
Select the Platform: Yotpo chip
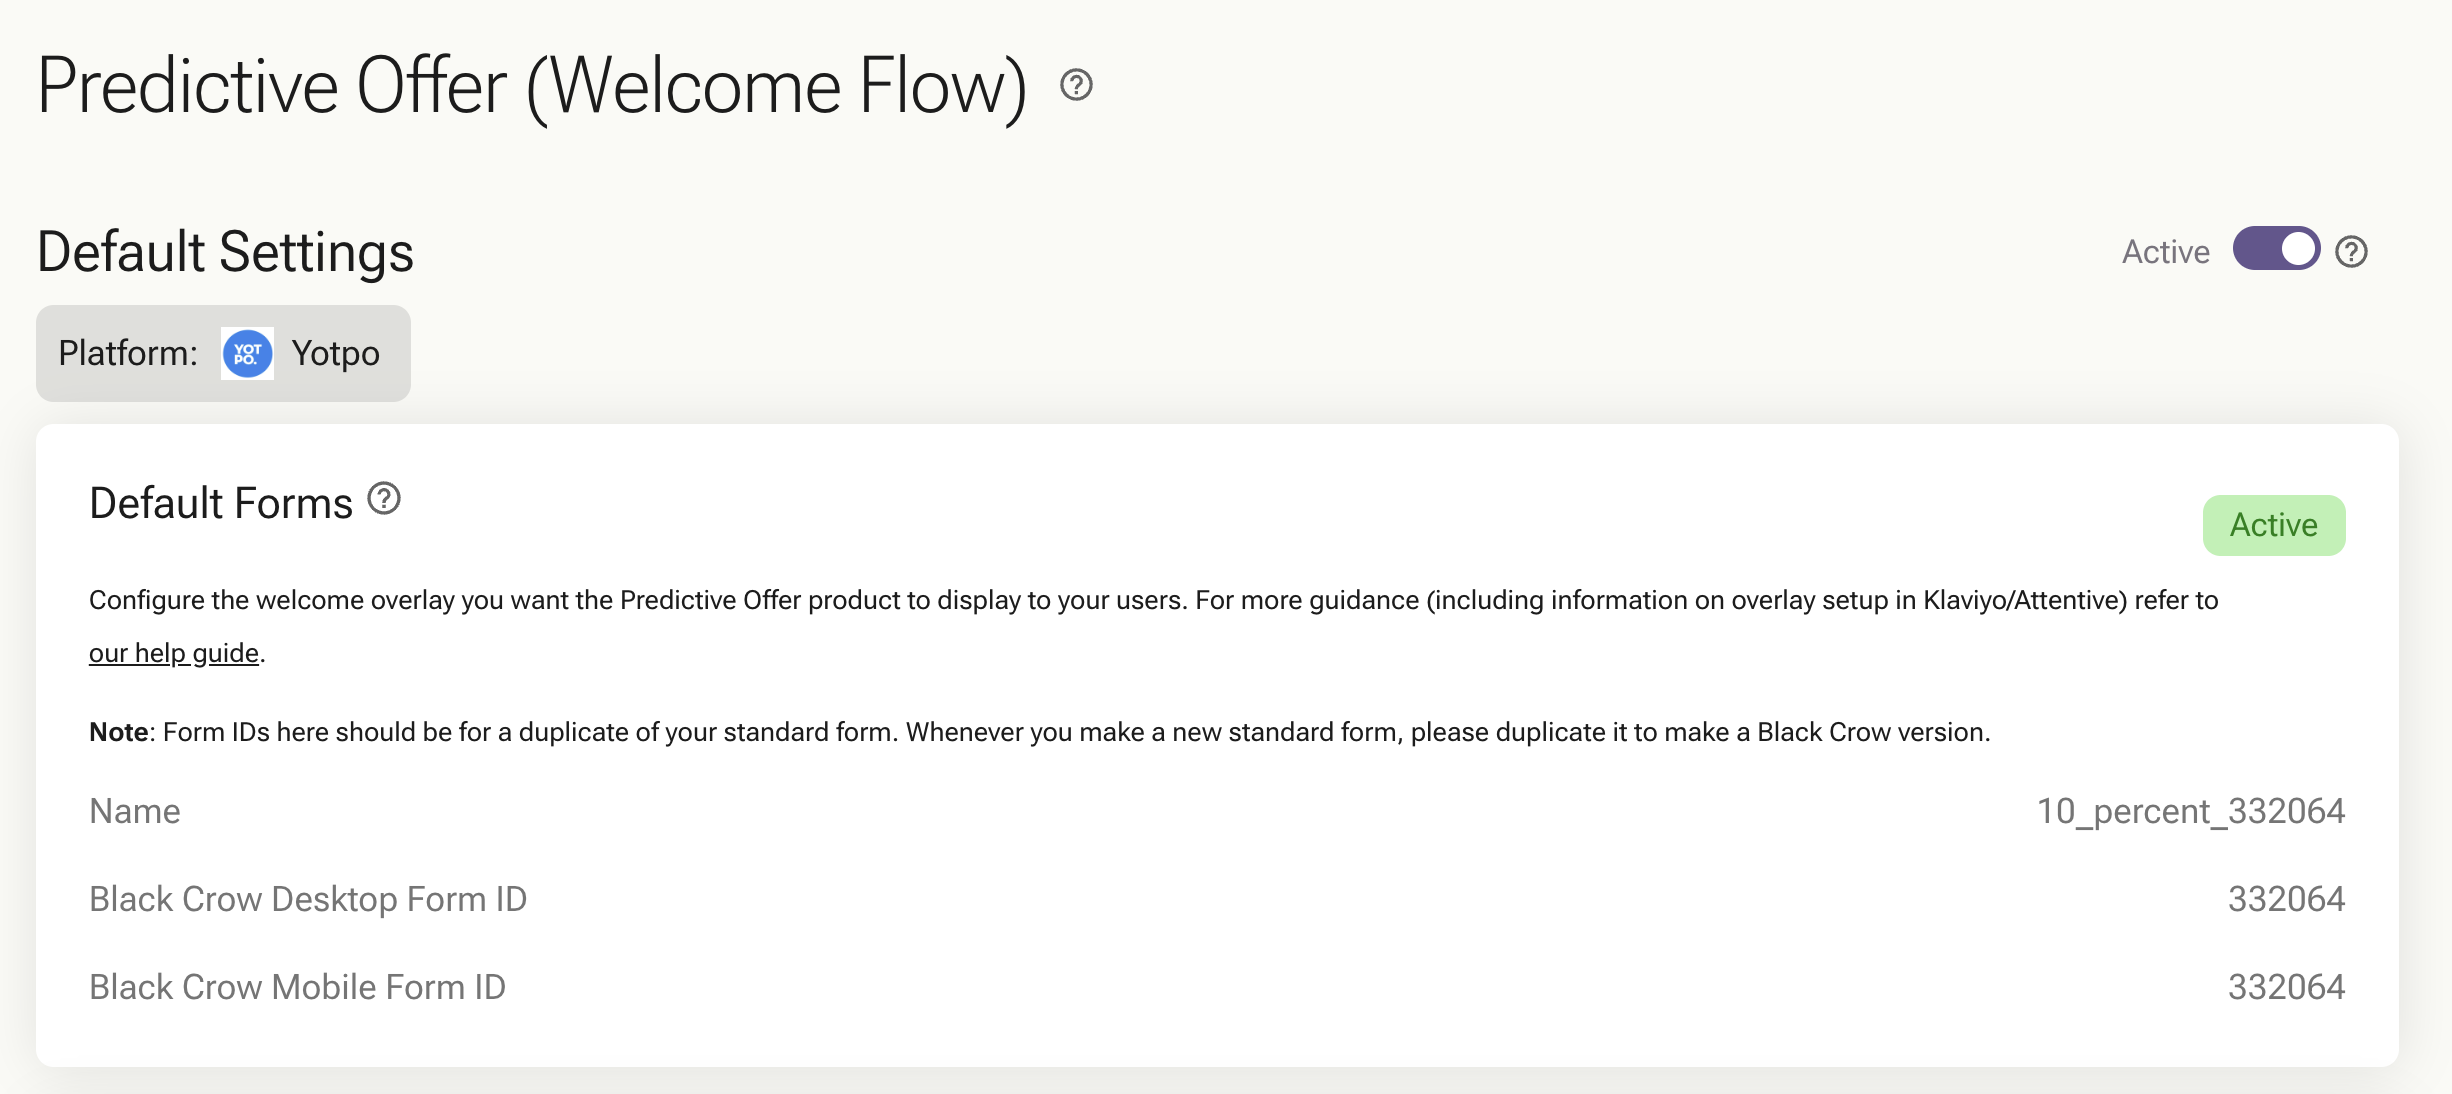pyautogui.click(x=223, y=354)
